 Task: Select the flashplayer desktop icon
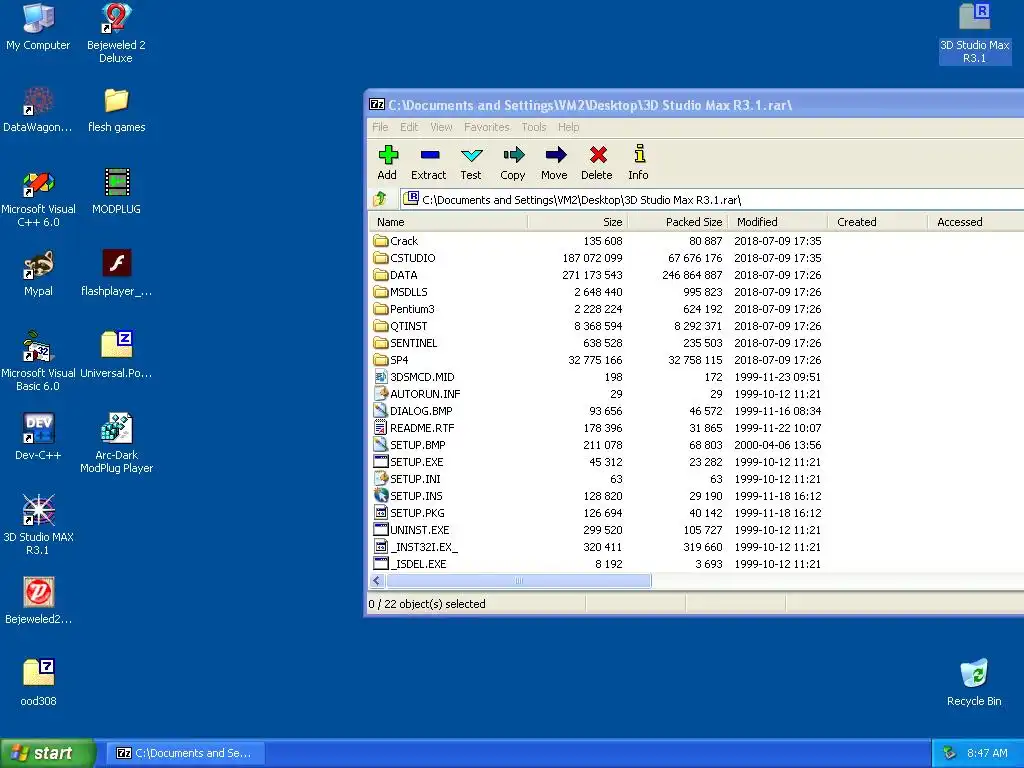coord(116,274)
